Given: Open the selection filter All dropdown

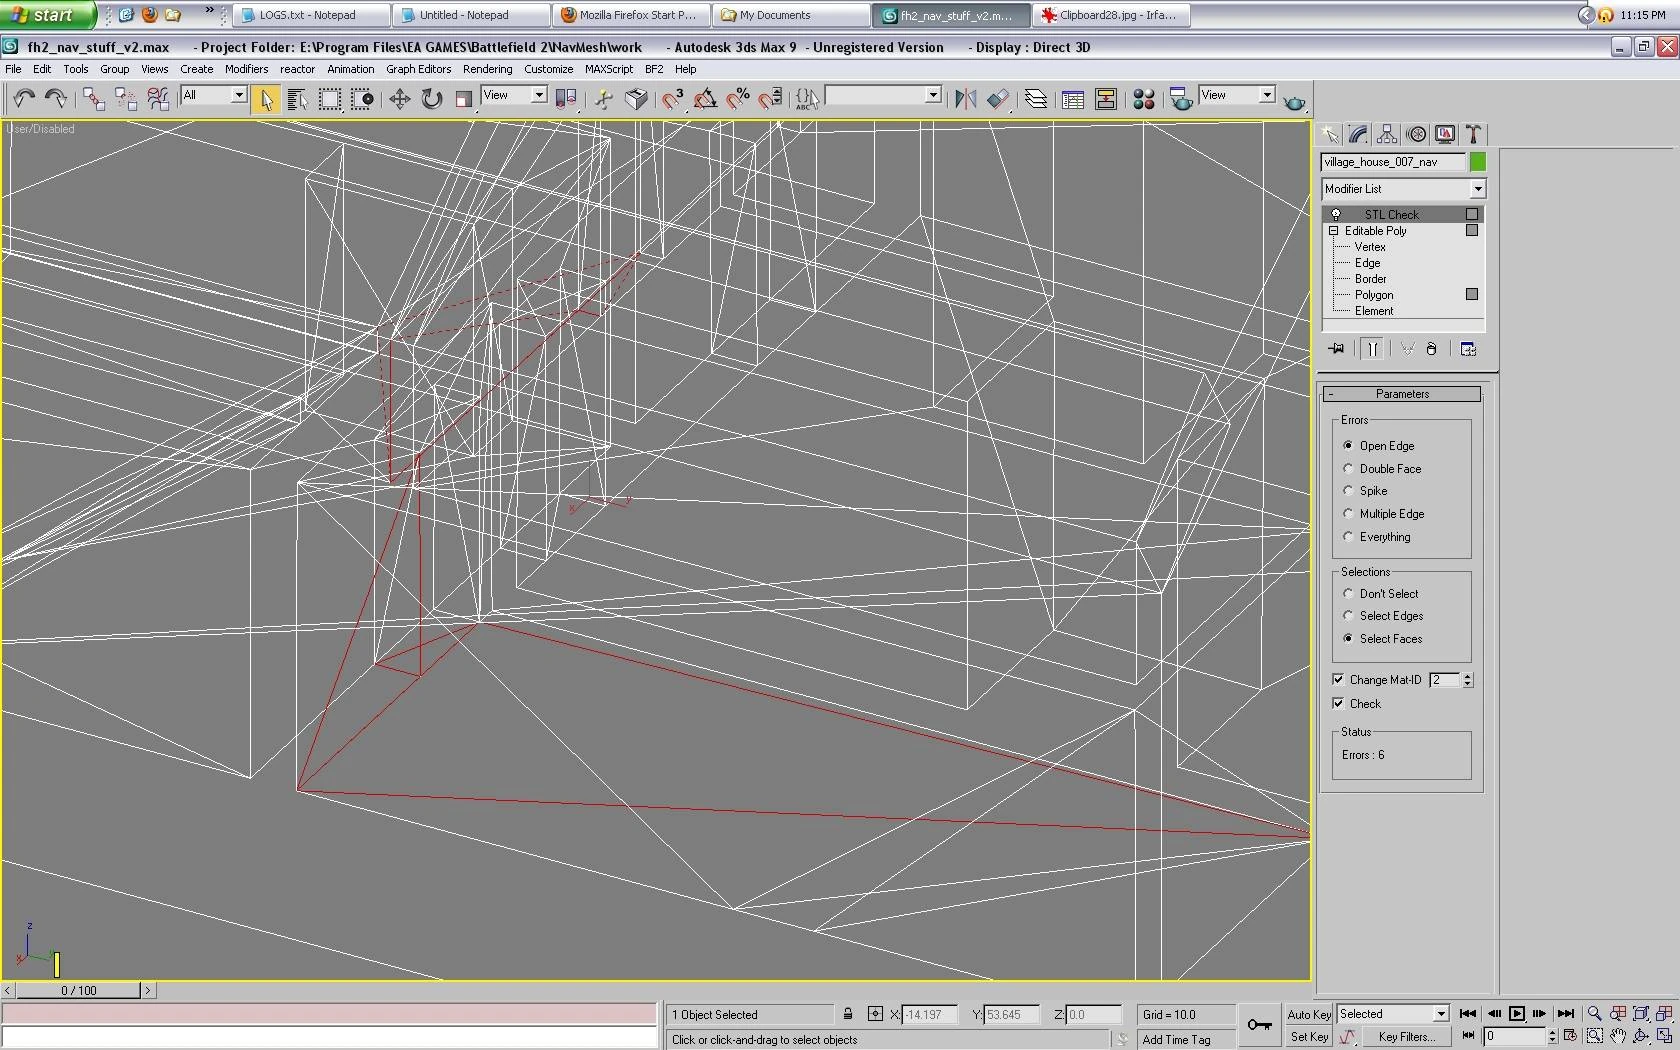Looking at the screenshot, I should pyautogui.click(x=238, y=95).
